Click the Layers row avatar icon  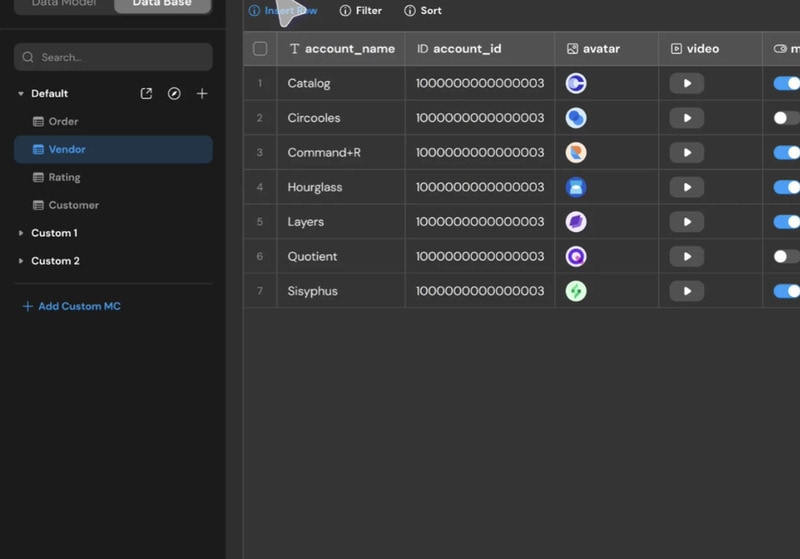(x=576, y=222)
